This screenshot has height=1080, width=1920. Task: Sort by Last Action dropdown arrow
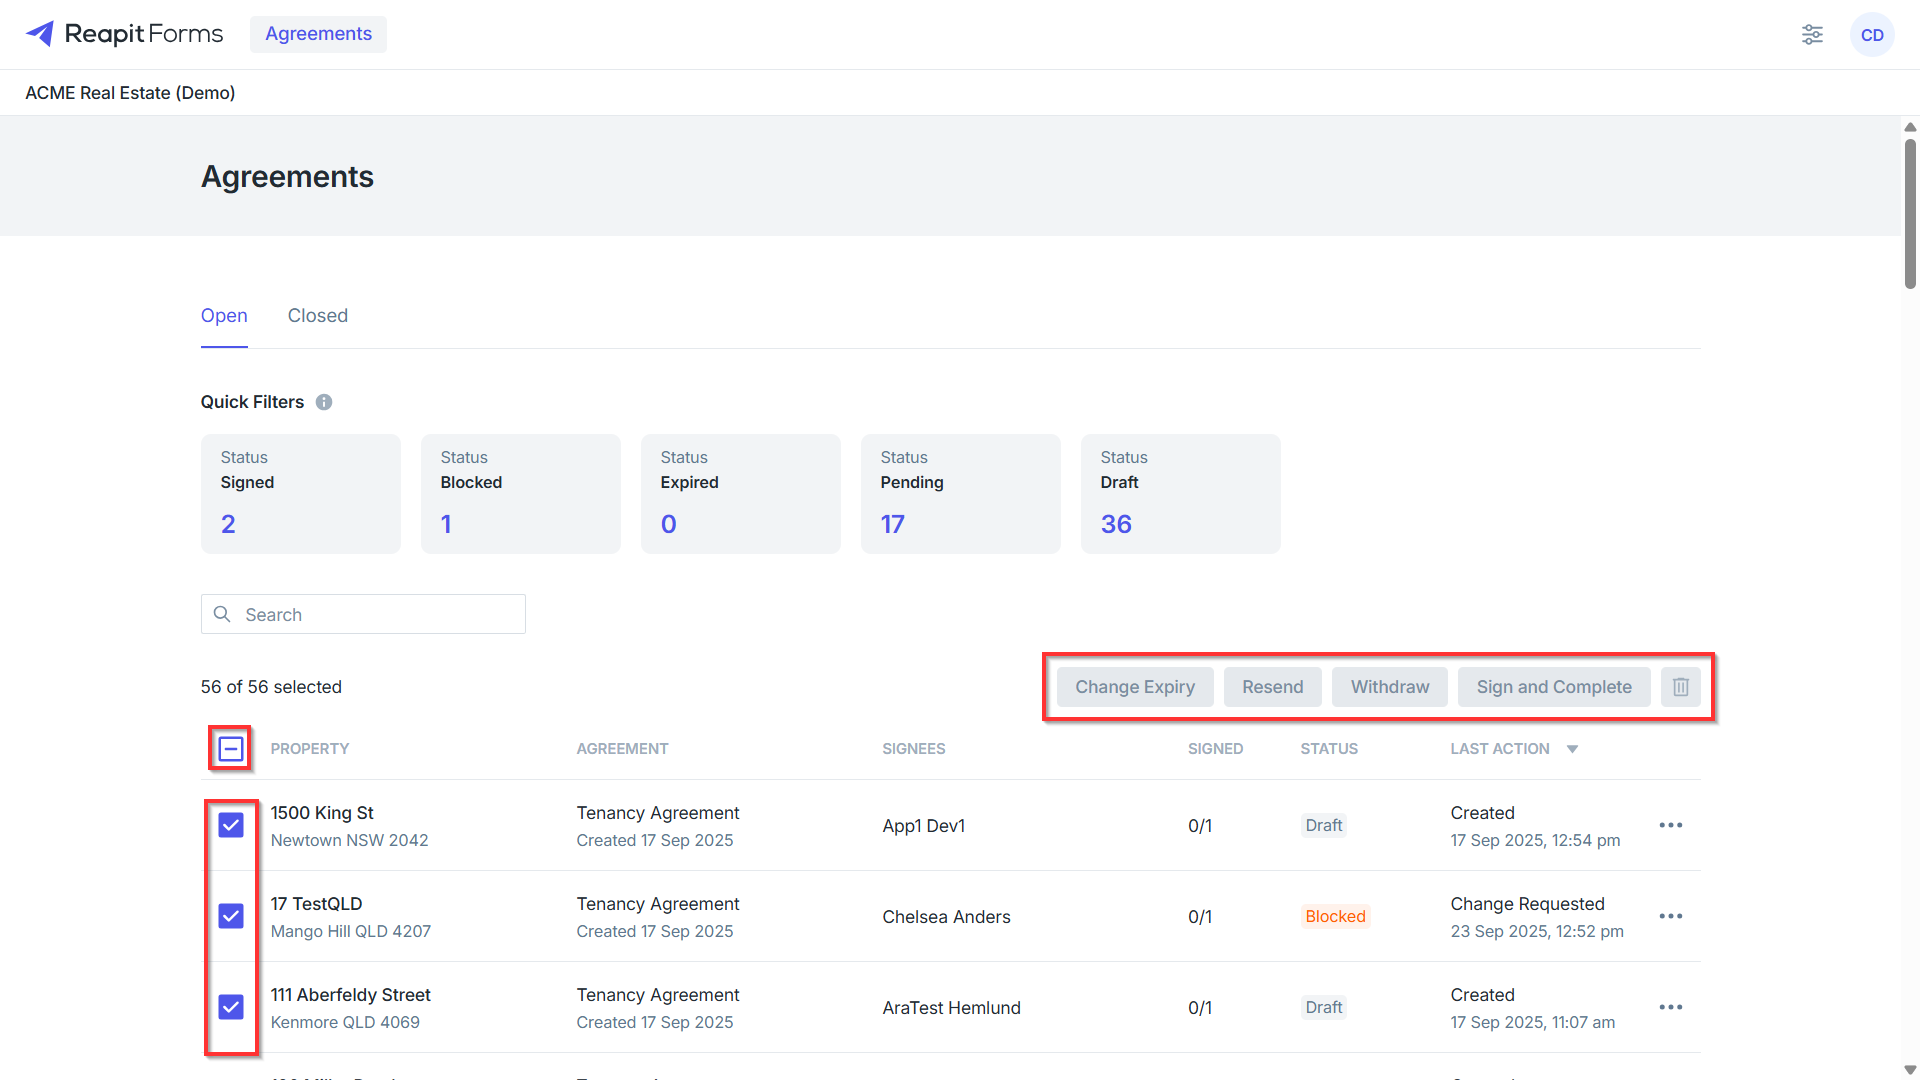1572,749
